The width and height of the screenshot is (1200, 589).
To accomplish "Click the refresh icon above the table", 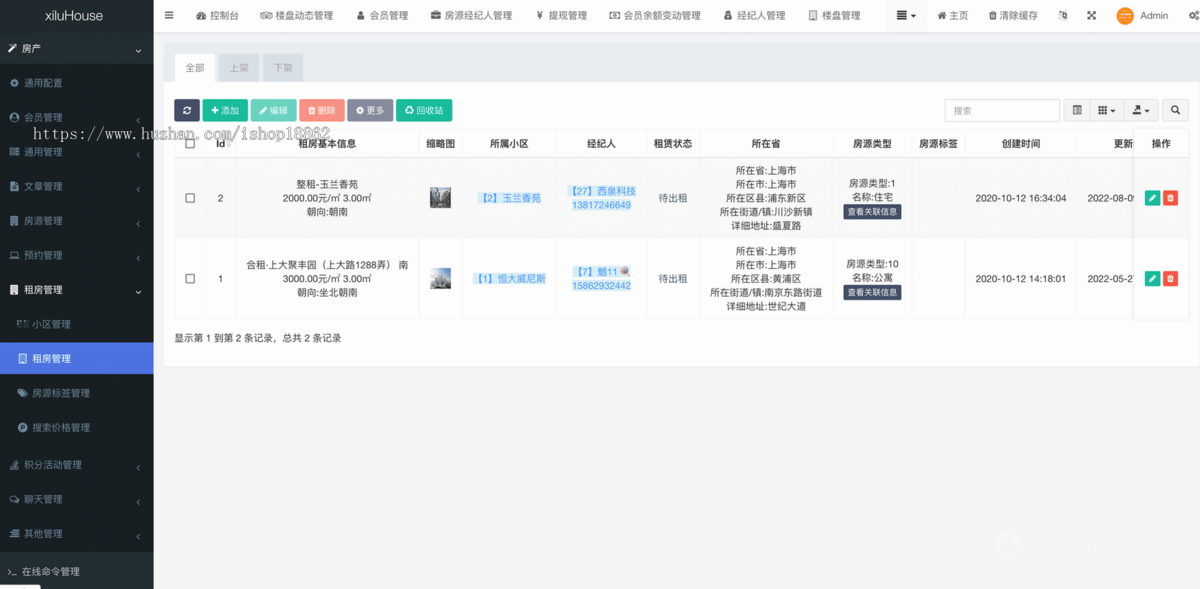I will pyautogui.click(x=187, y=110).
